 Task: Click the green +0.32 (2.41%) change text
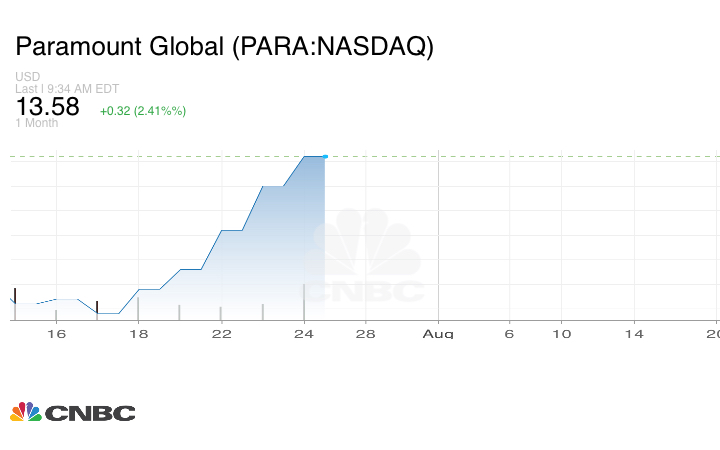pos(143,110)
